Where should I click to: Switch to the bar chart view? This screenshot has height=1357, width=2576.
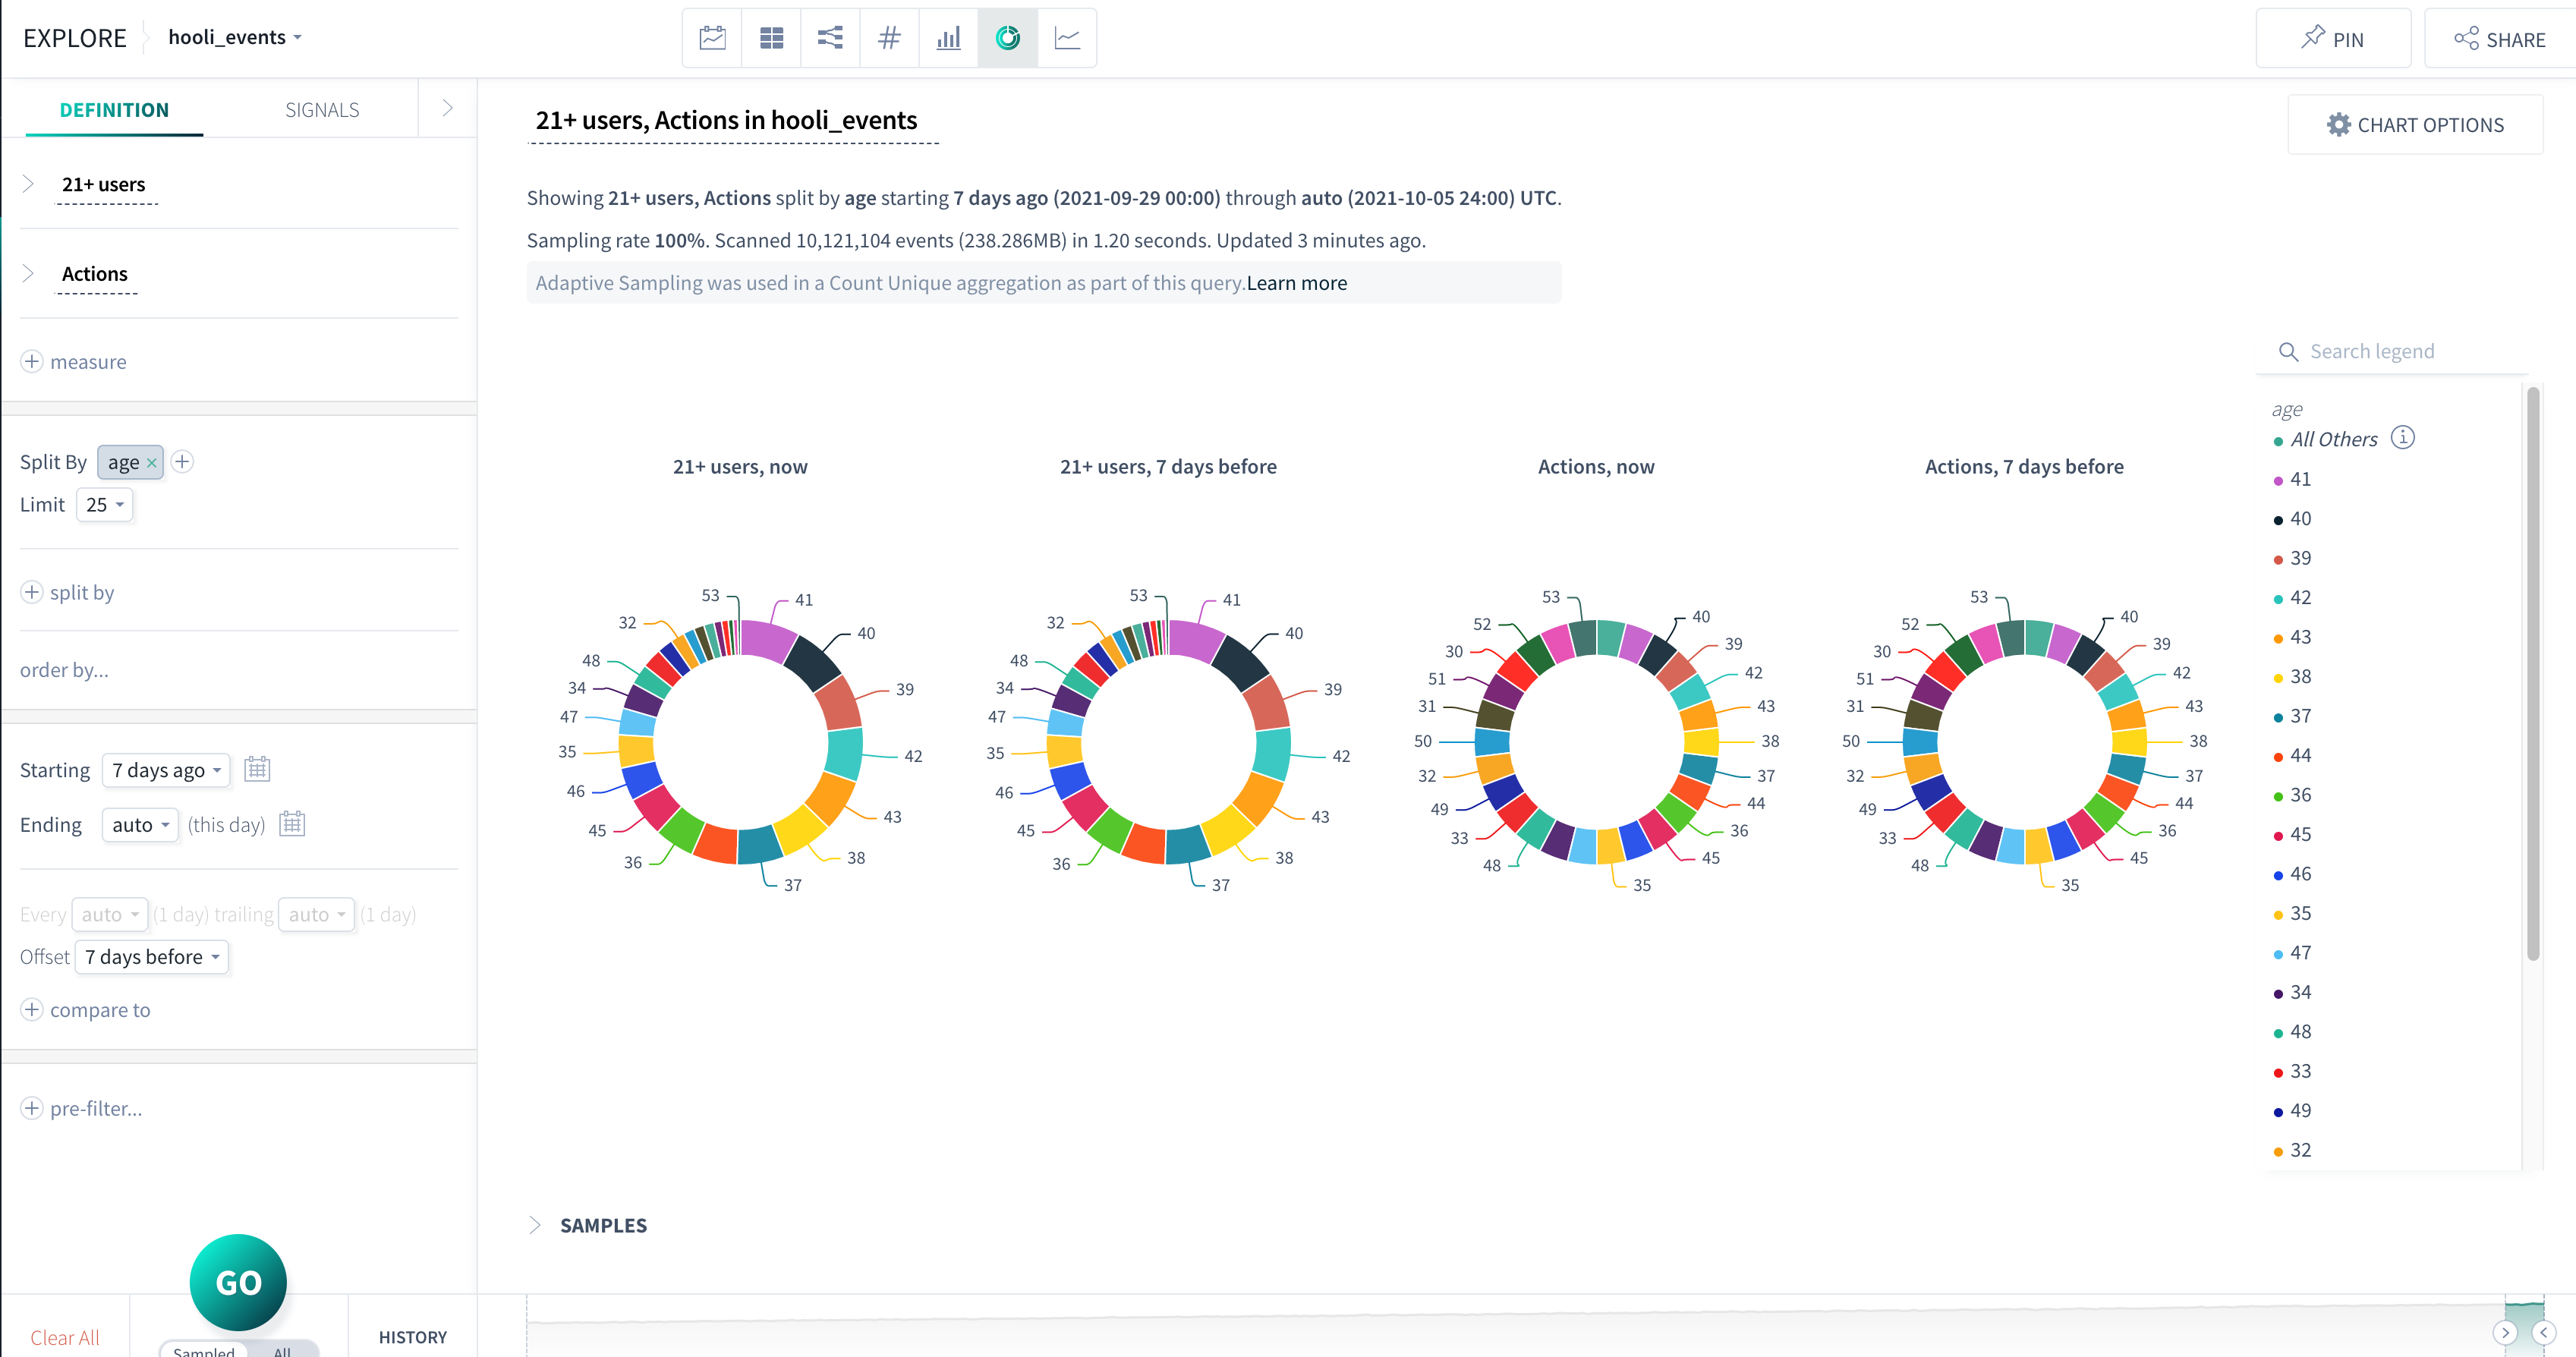pos(948,37)
